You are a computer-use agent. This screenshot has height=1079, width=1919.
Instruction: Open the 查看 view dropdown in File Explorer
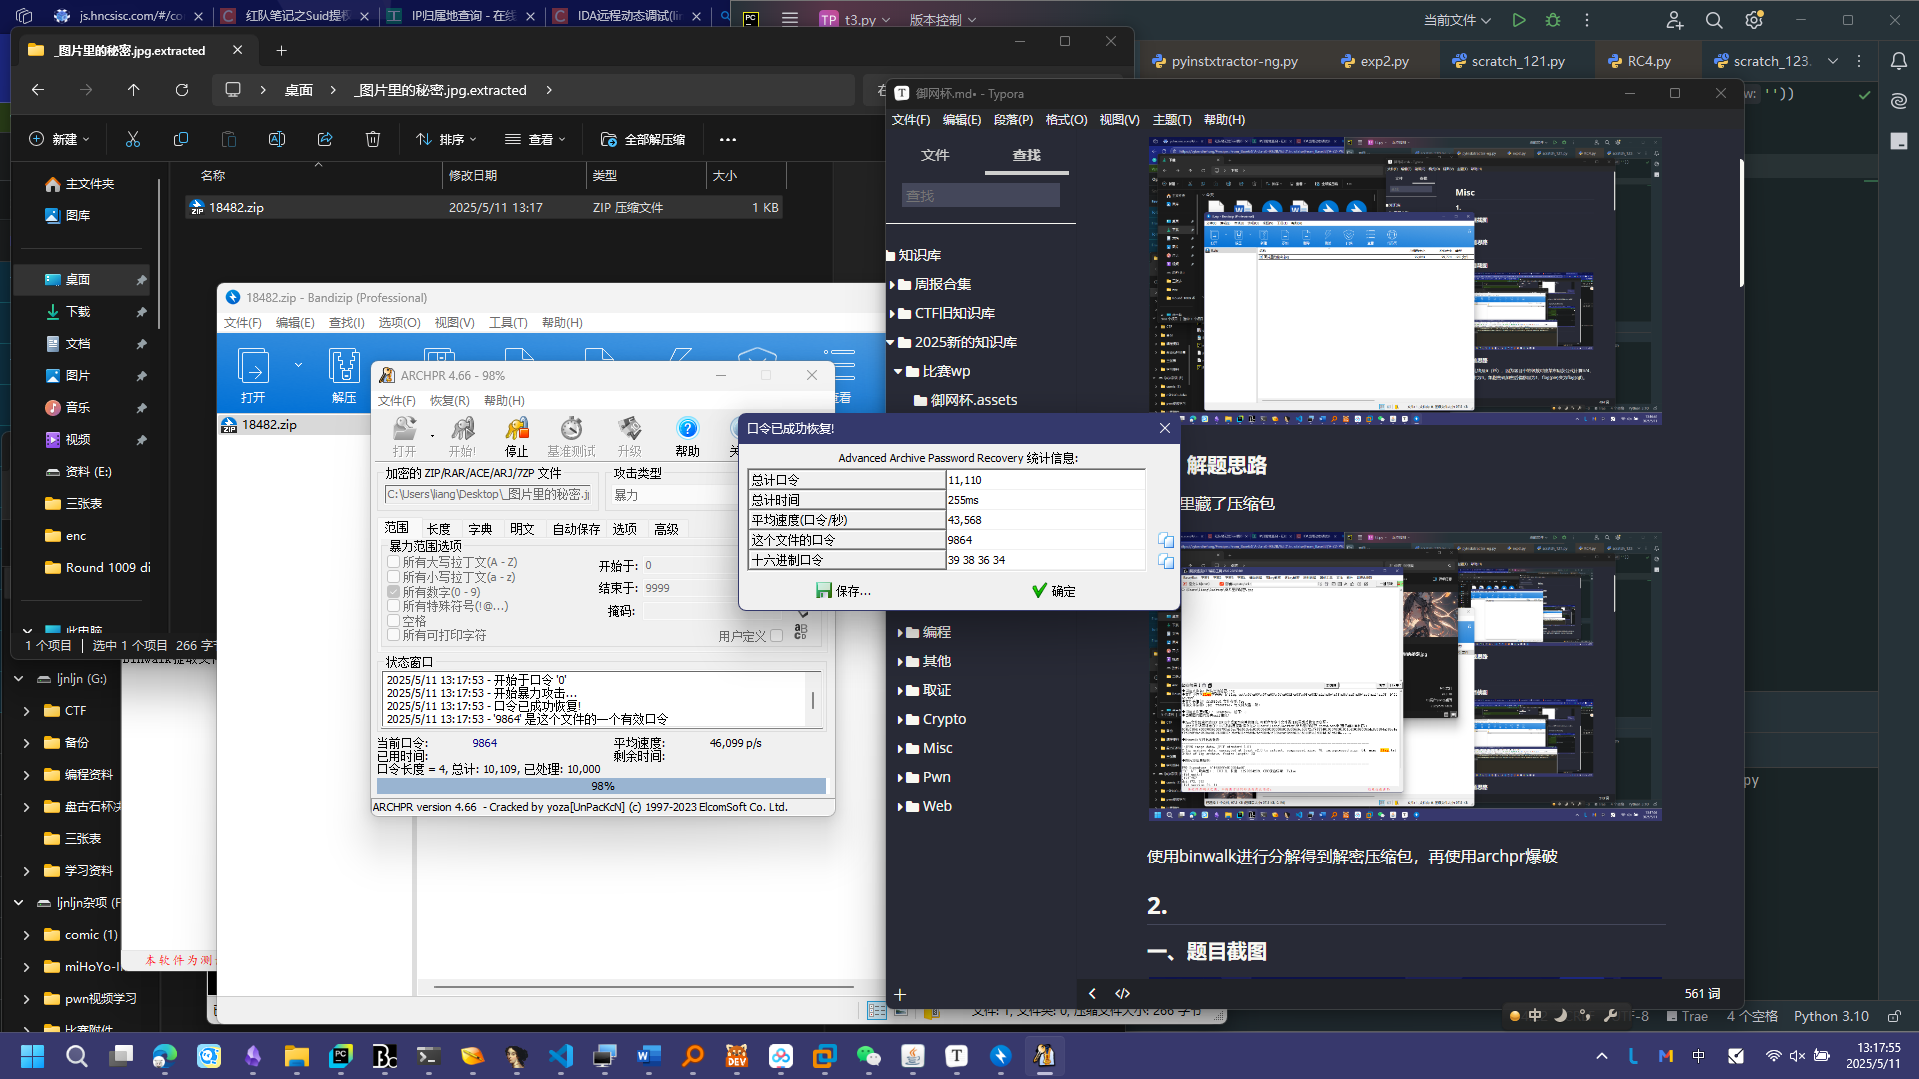tap(536, 139)
